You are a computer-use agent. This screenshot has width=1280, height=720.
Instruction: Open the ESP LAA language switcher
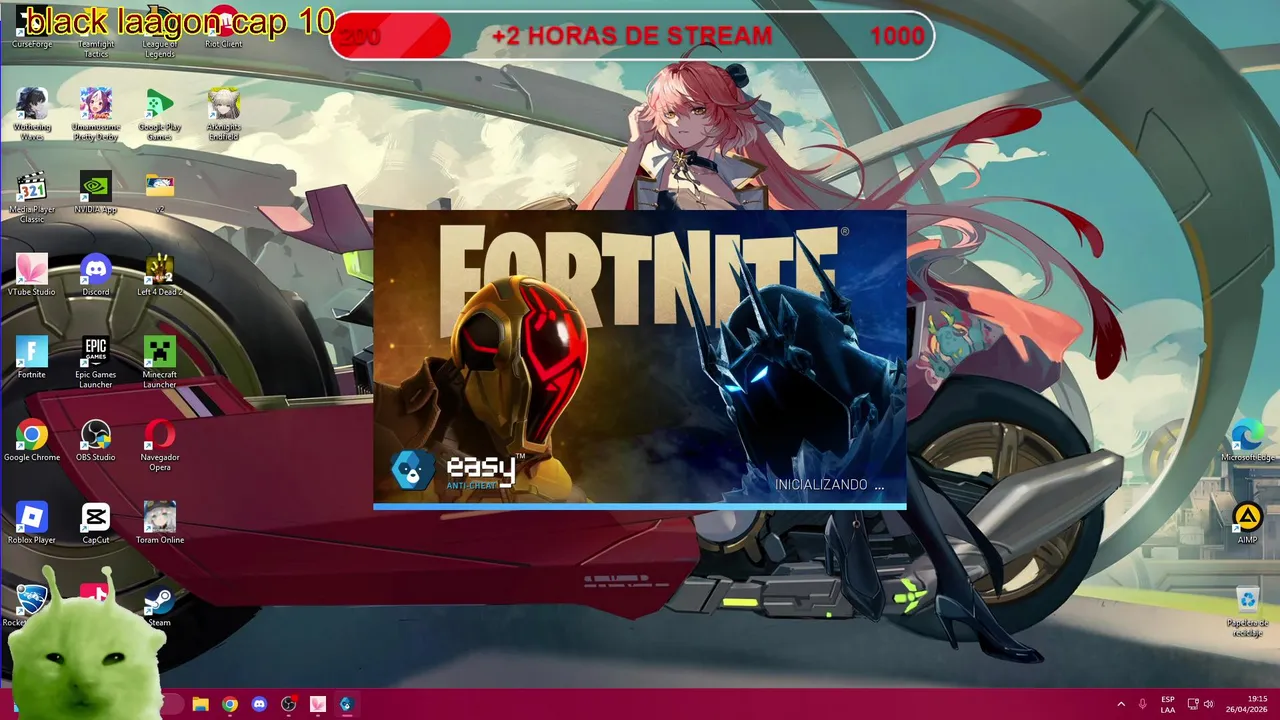pyautogui.click(x=1168, y=704)
